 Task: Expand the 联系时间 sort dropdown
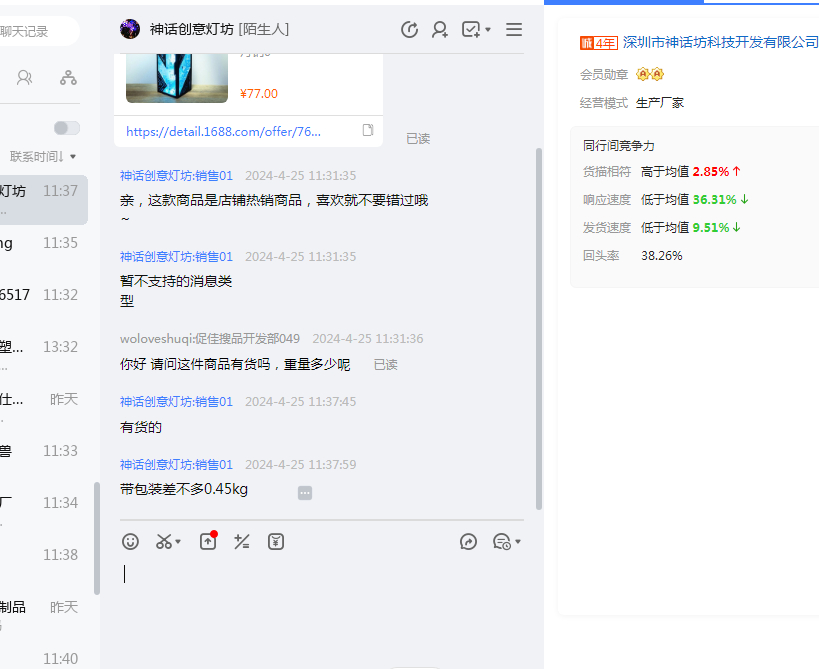coord(43,156)
